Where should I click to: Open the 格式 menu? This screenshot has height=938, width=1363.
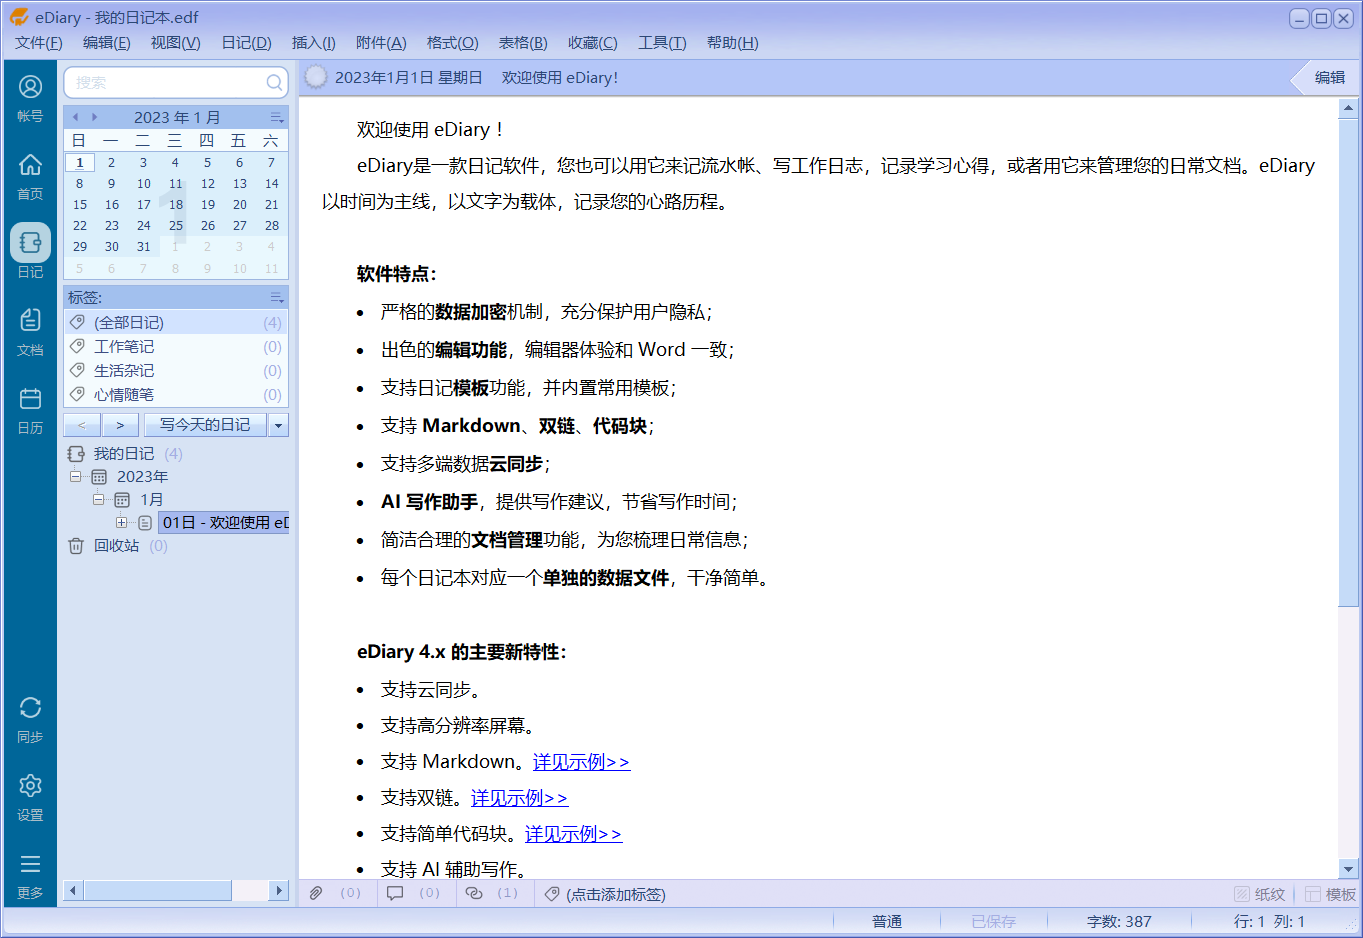(452, 42)
